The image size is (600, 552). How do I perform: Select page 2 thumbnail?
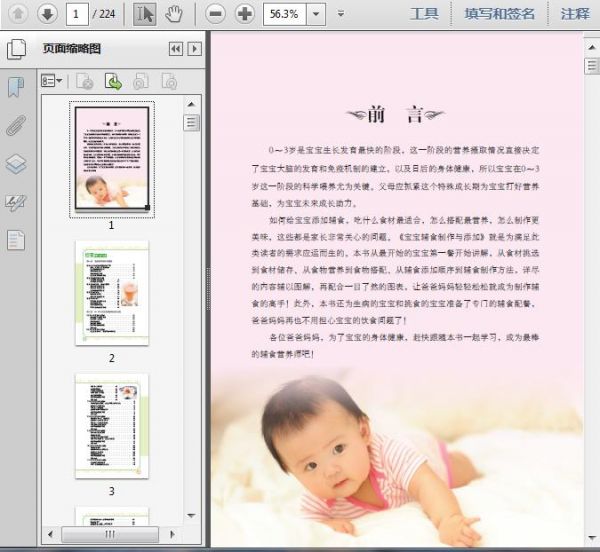click(112, 293)
